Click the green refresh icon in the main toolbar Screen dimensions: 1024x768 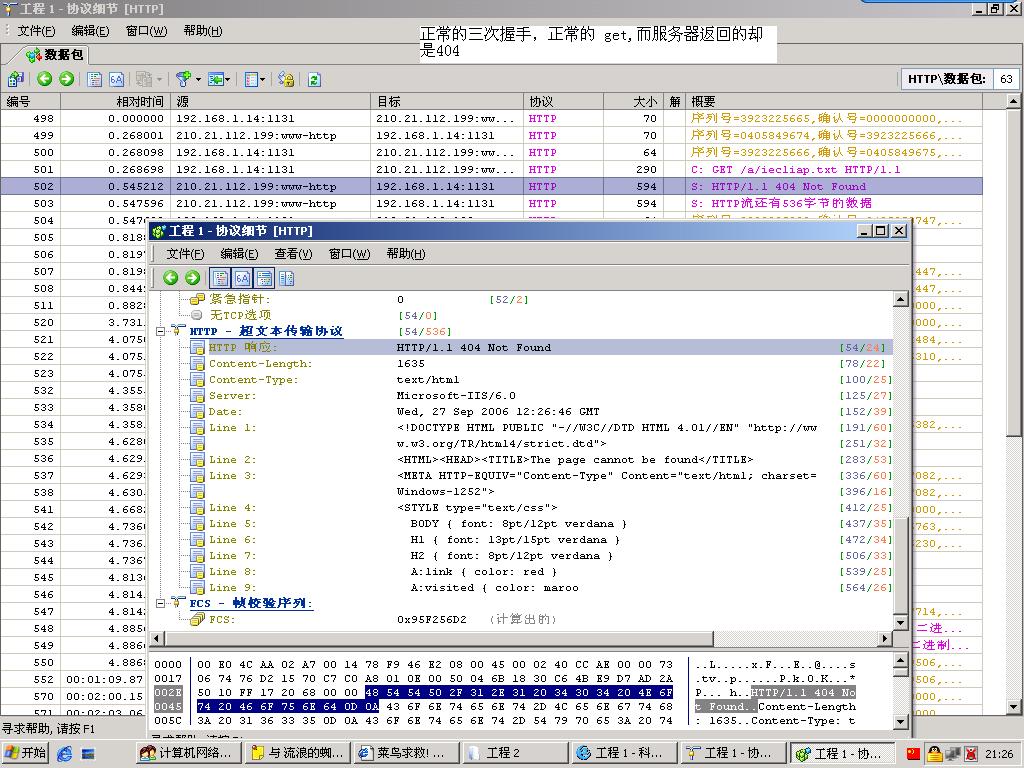pos(314,79)
